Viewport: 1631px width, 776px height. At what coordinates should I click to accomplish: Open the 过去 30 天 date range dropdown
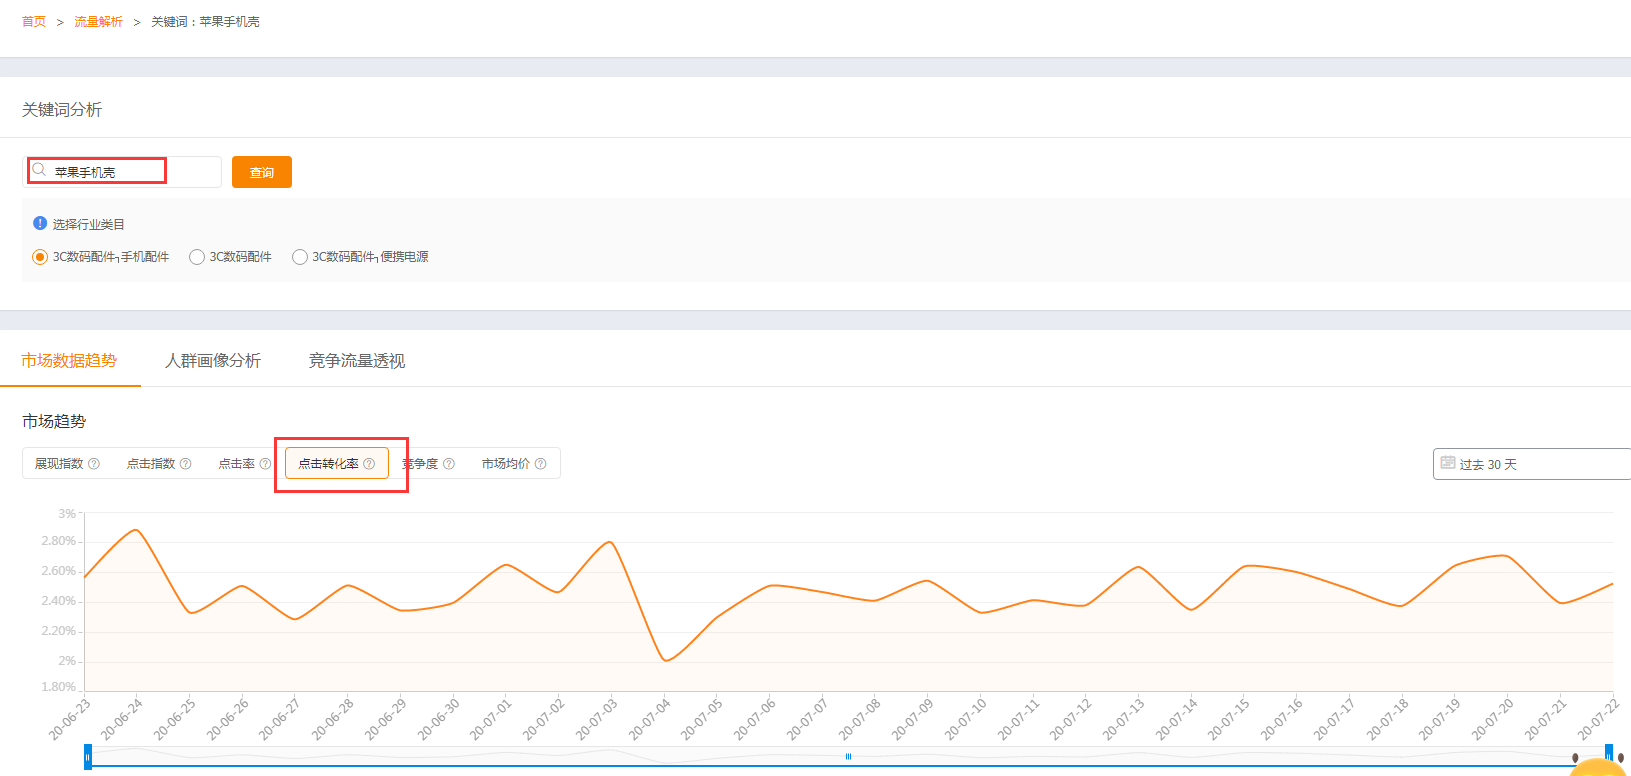click(x=1530, y=464)
